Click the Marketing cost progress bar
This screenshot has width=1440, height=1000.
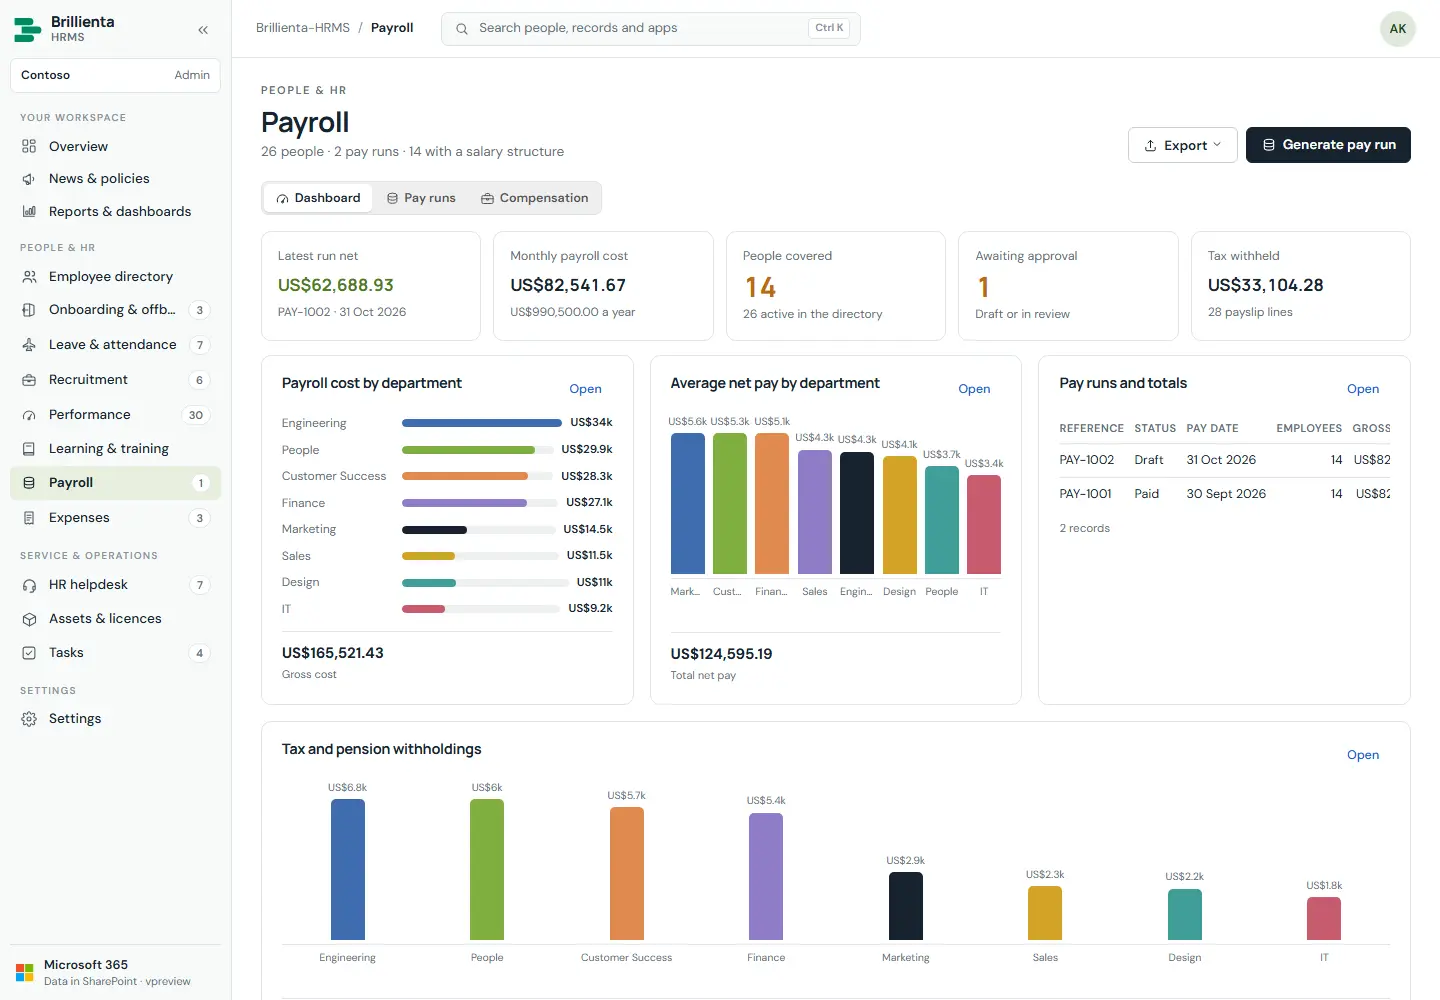click(x=479, y=529)
